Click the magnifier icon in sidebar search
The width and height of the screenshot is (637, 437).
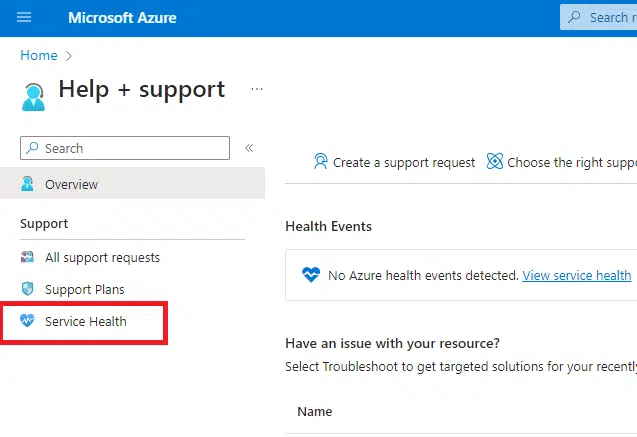point(32,148)
